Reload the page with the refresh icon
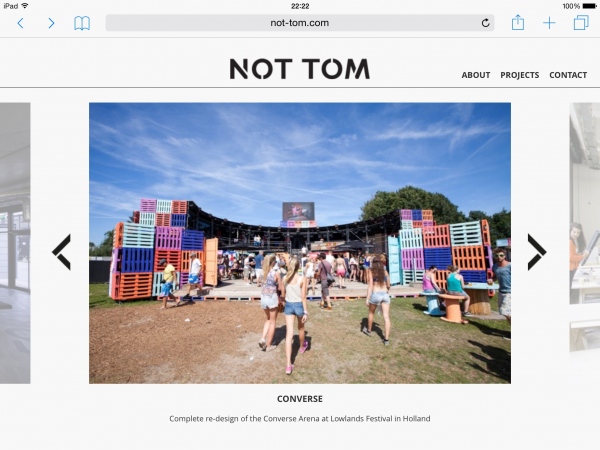 click(485, 23)
